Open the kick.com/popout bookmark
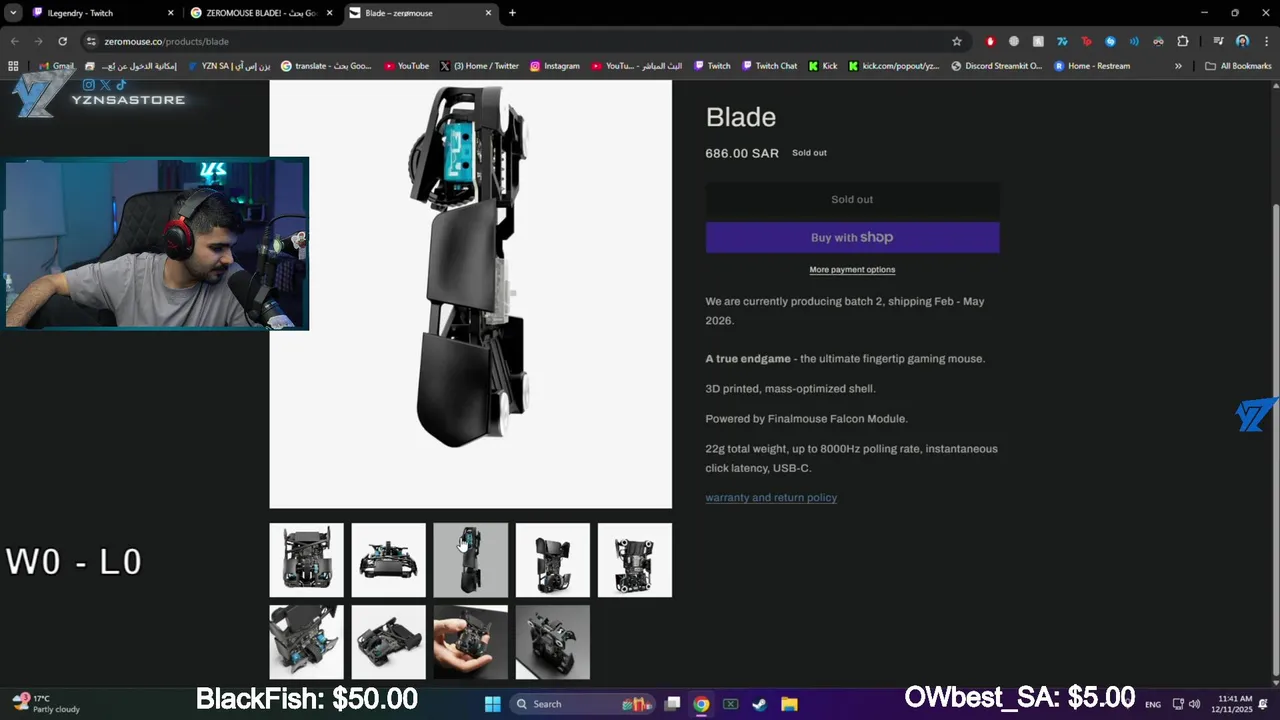 [893, 66]
